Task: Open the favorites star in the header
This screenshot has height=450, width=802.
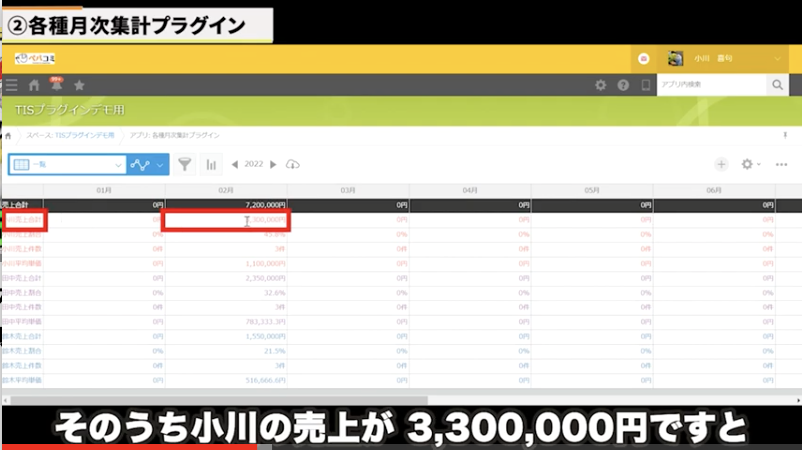Action: pyautogui.click(x=79, y=86)
